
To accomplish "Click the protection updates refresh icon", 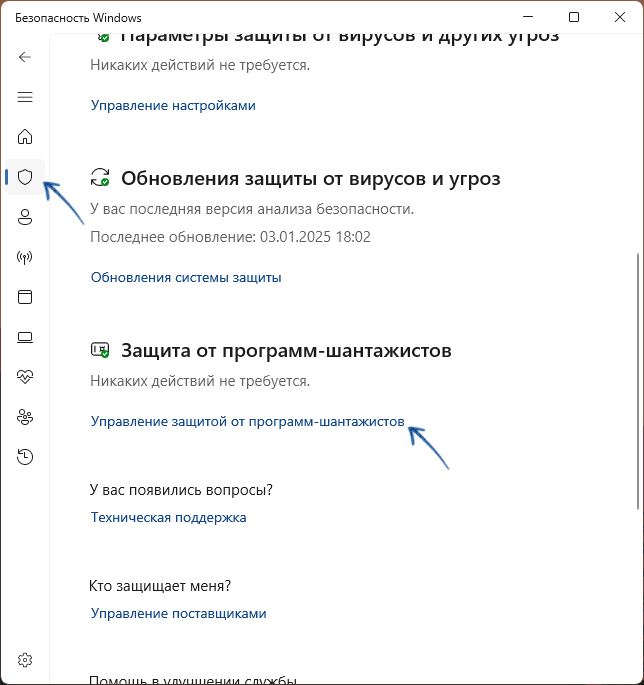I will coord(100,178).
